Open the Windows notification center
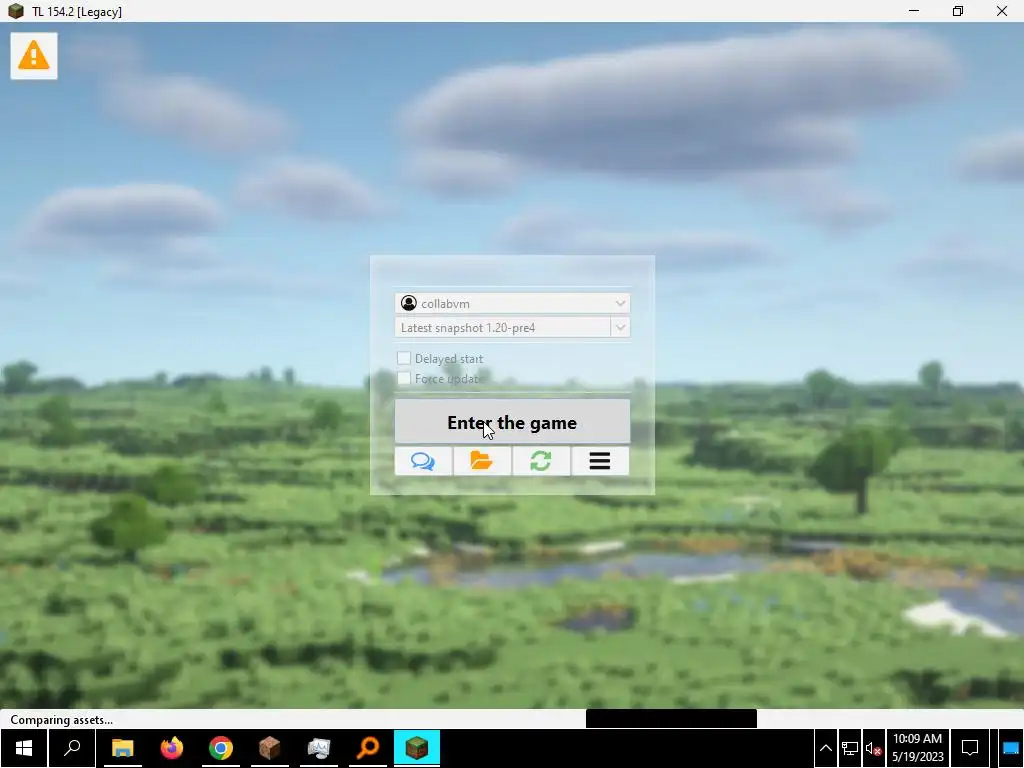 970,748
